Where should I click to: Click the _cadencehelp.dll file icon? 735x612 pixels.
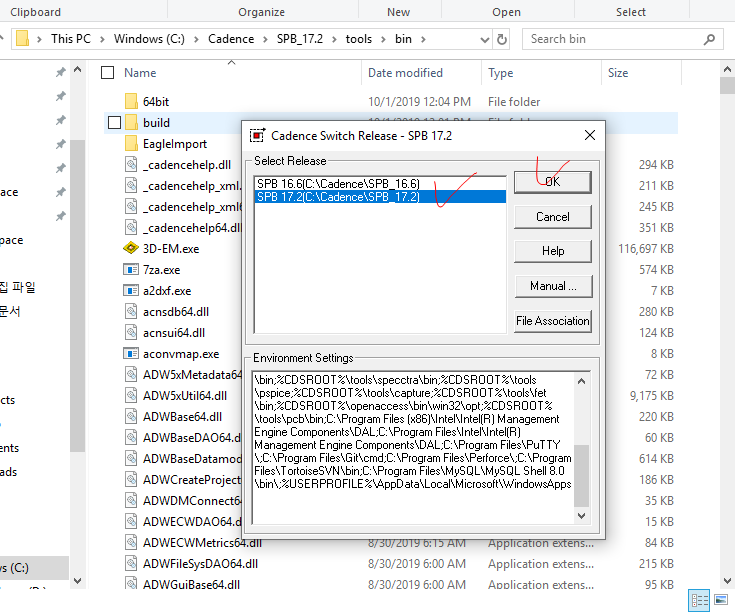(131, 164)
